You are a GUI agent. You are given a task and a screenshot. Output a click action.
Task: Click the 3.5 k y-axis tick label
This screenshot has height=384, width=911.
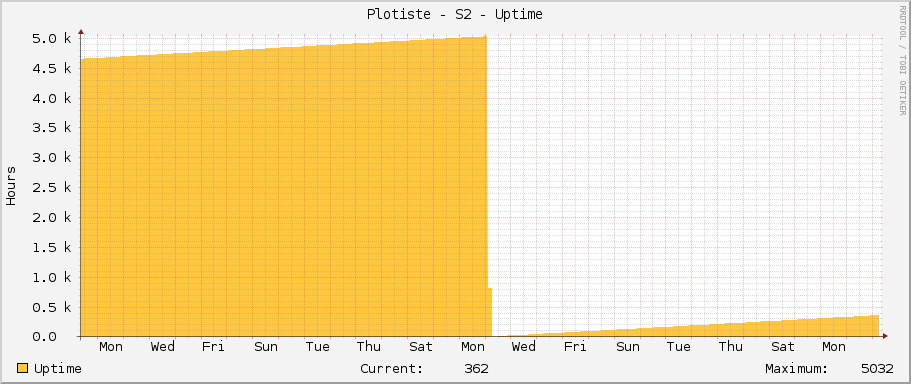pos(52,128)
